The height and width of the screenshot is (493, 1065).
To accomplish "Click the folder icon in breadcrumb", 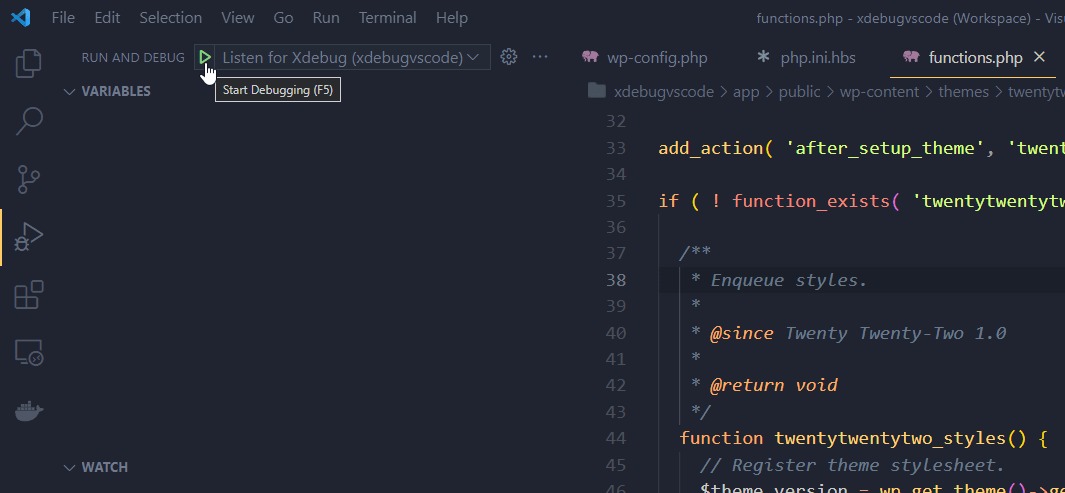I will click(597, 91).
